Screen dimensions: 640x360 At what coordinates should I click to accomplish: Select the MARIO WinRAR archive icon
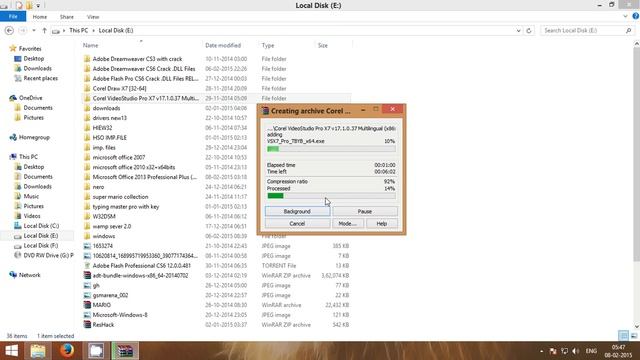87,305
